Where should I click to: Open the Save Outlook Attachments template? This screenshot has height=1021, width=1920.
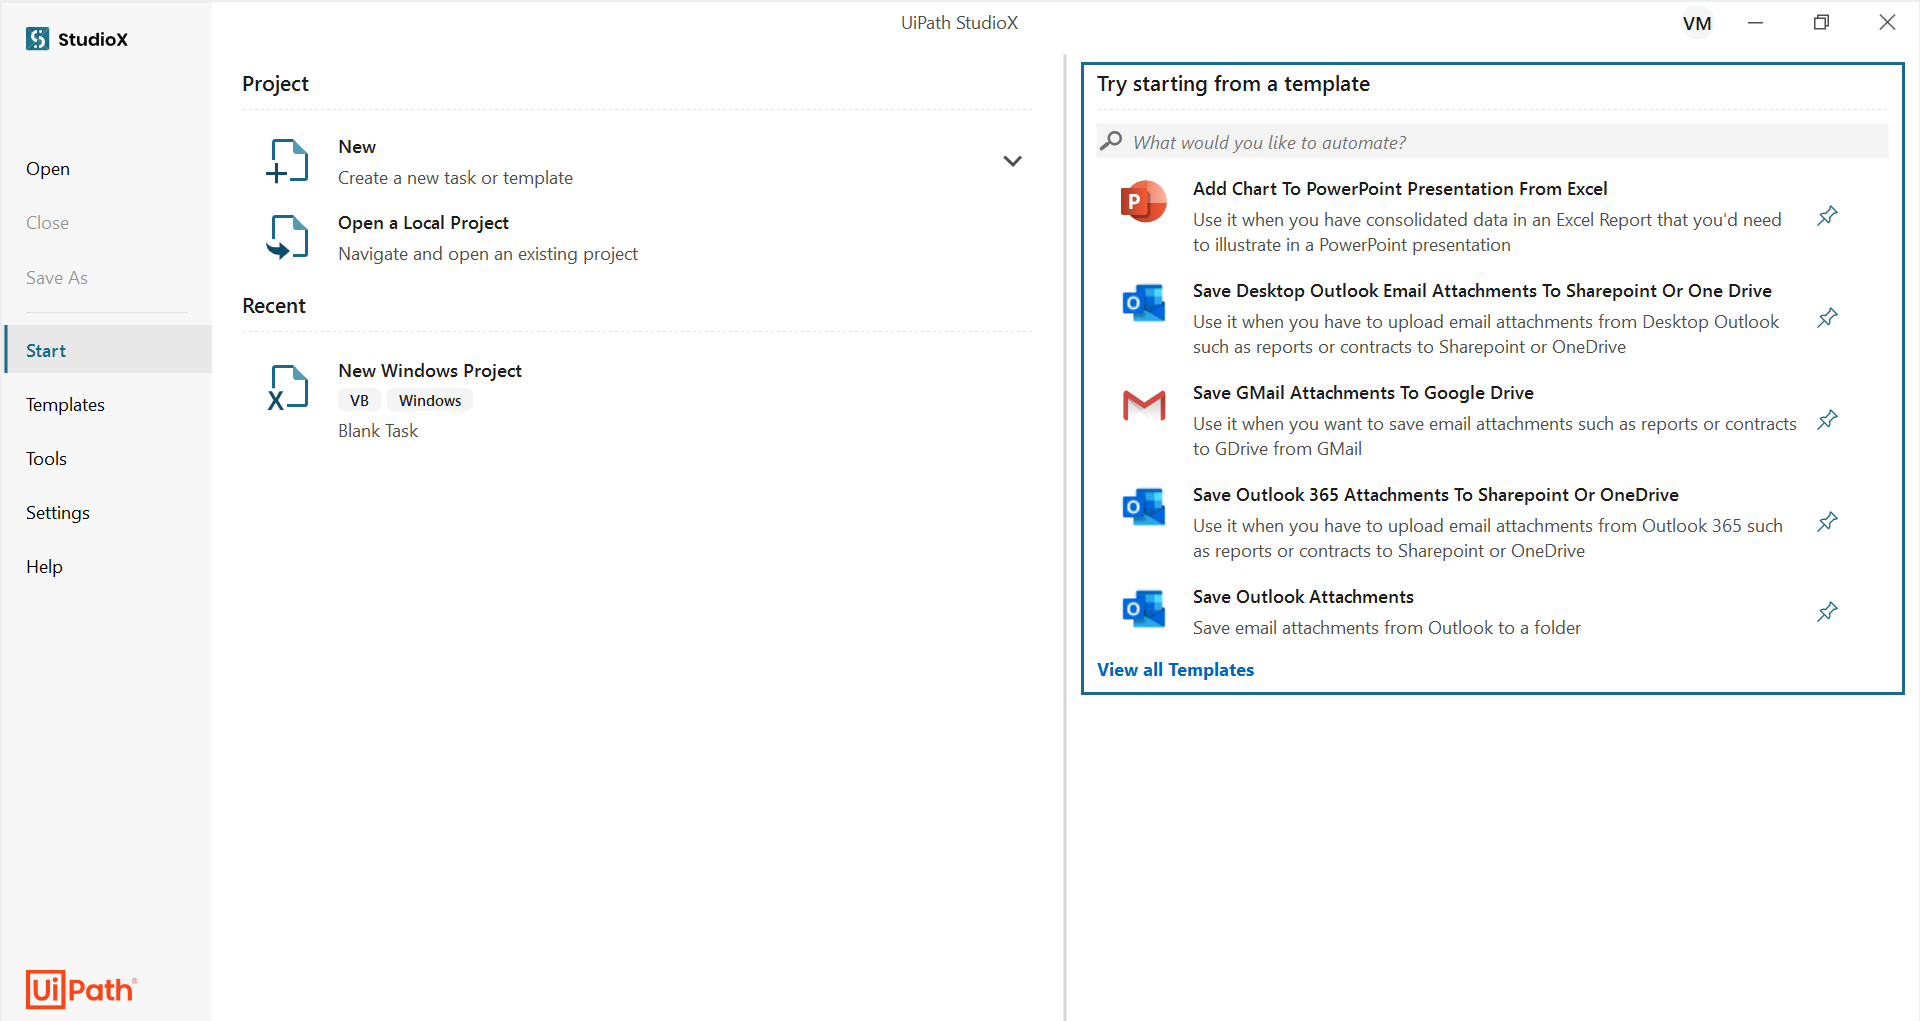[x=1303, y=597]
